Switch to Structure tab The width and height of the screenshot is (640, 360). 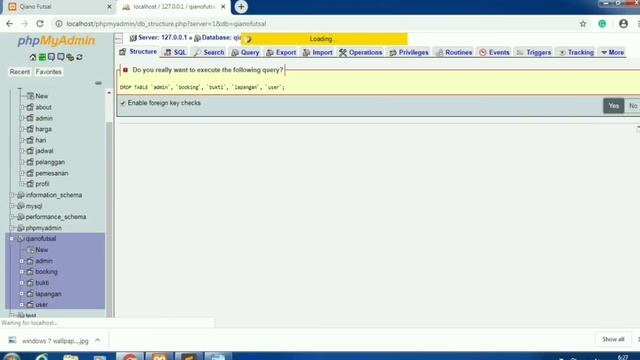coord(138,52)
